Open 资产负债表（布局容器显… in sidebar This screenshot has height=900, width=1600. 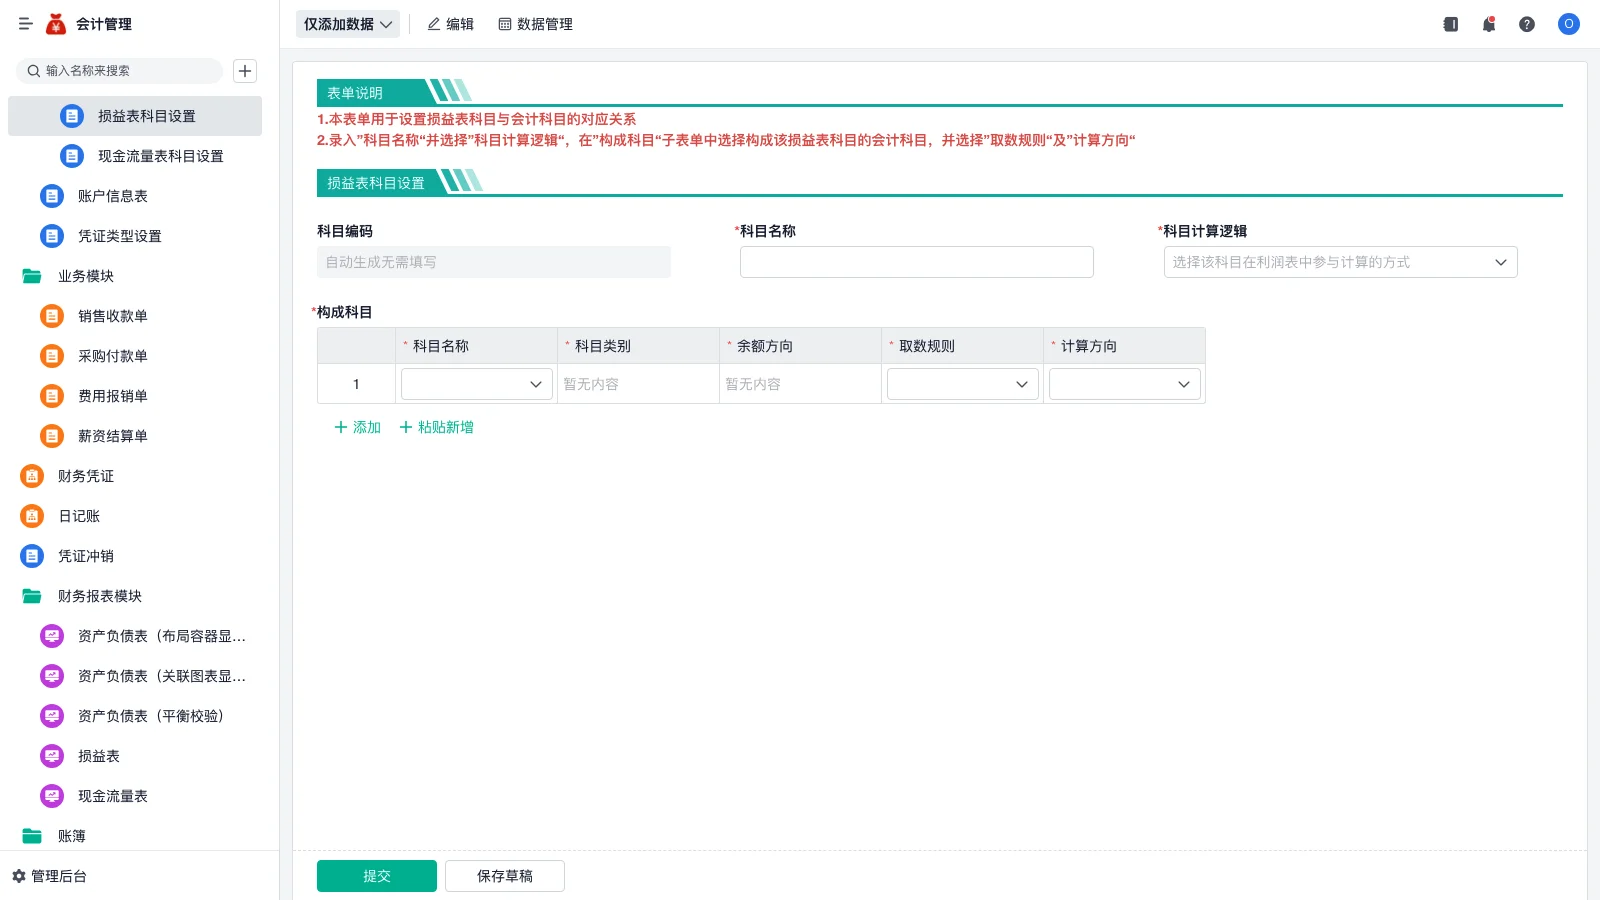click(x=135, y=636)
